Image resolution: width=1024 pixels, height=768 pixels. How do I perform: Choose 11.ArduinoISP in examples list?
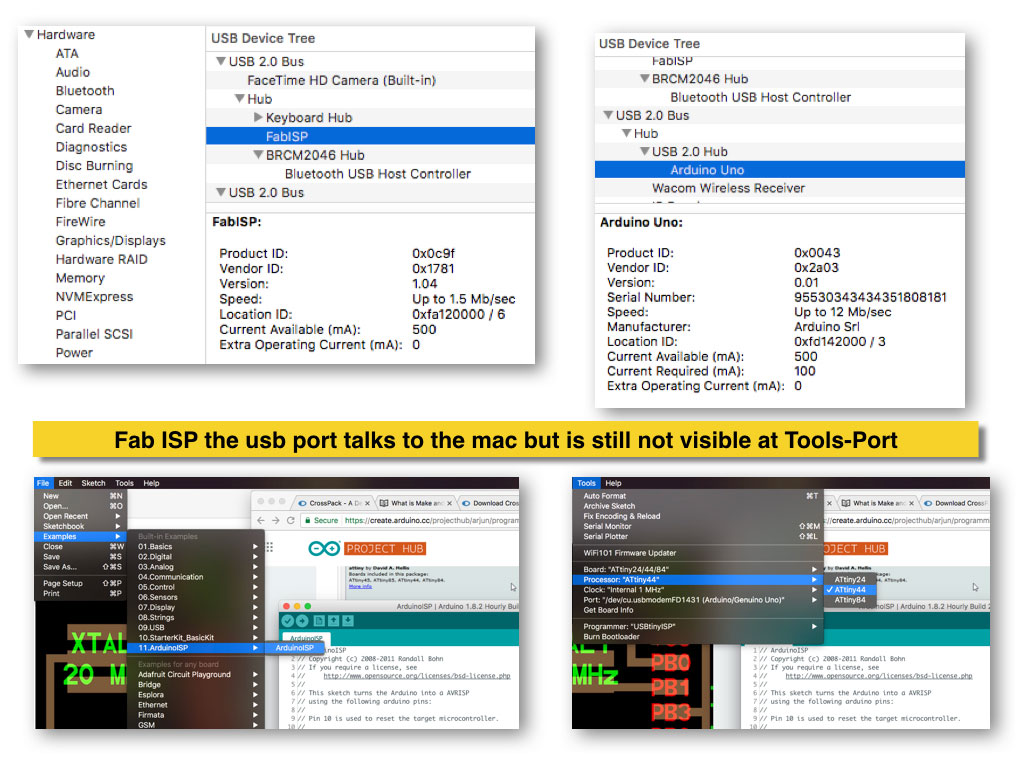196,648
